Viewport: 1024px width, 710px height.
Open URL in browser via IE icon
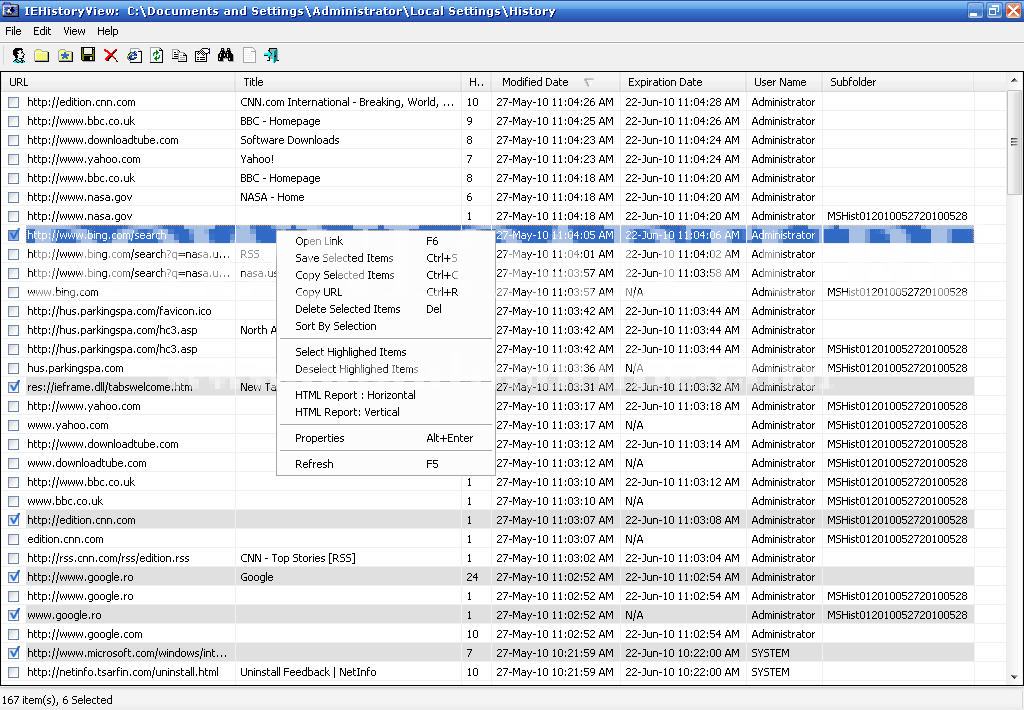pyautogui.click(x=133, y=56)
